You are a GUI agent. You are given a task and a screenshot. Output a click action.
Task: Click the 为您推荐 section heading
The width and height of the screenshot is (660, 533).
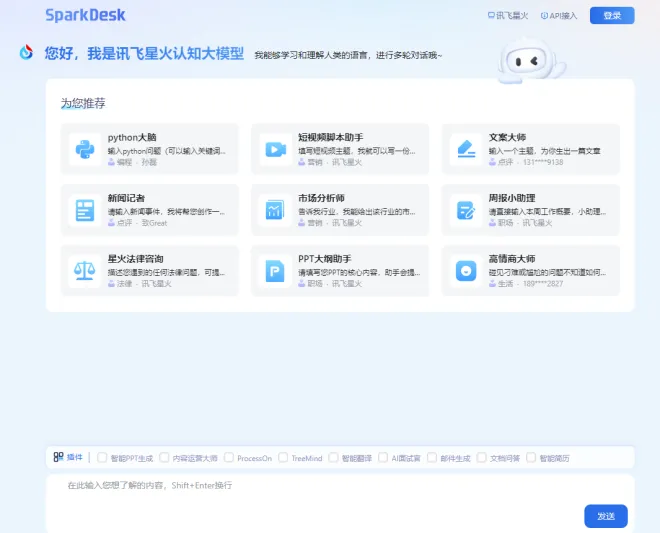83,103
